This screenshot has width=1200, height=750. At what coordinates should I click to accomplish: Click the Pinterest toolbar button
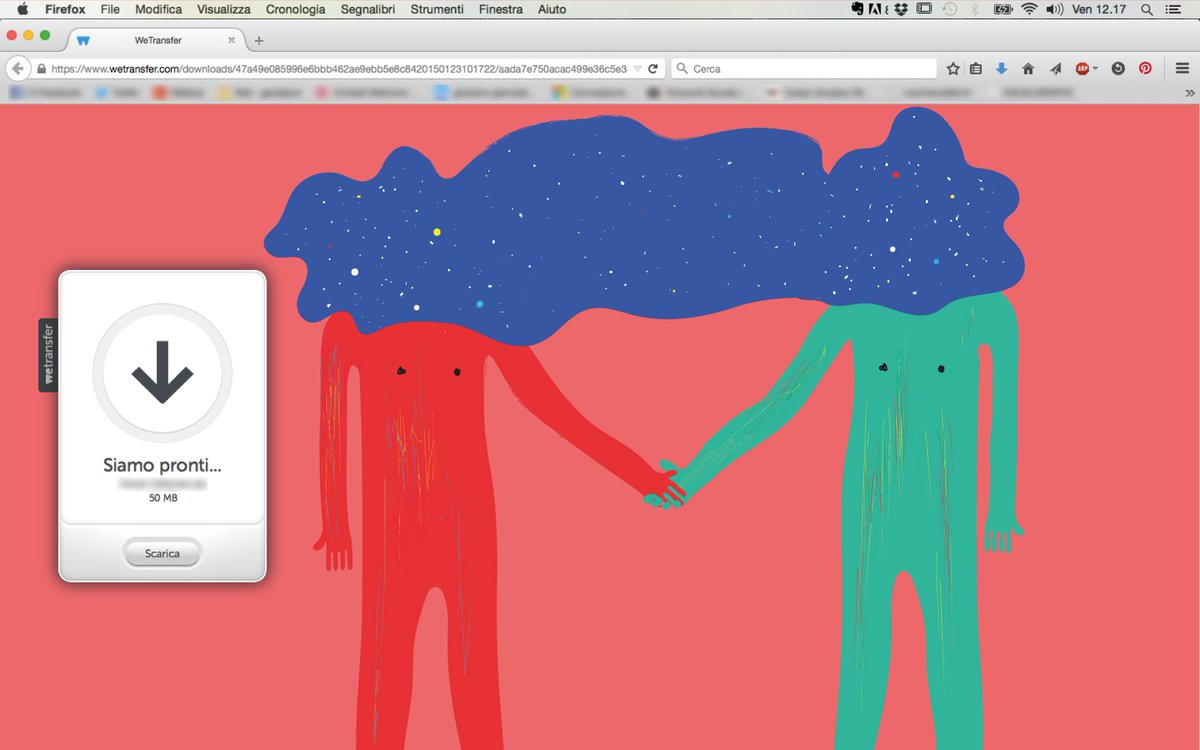coord(1145,69)
